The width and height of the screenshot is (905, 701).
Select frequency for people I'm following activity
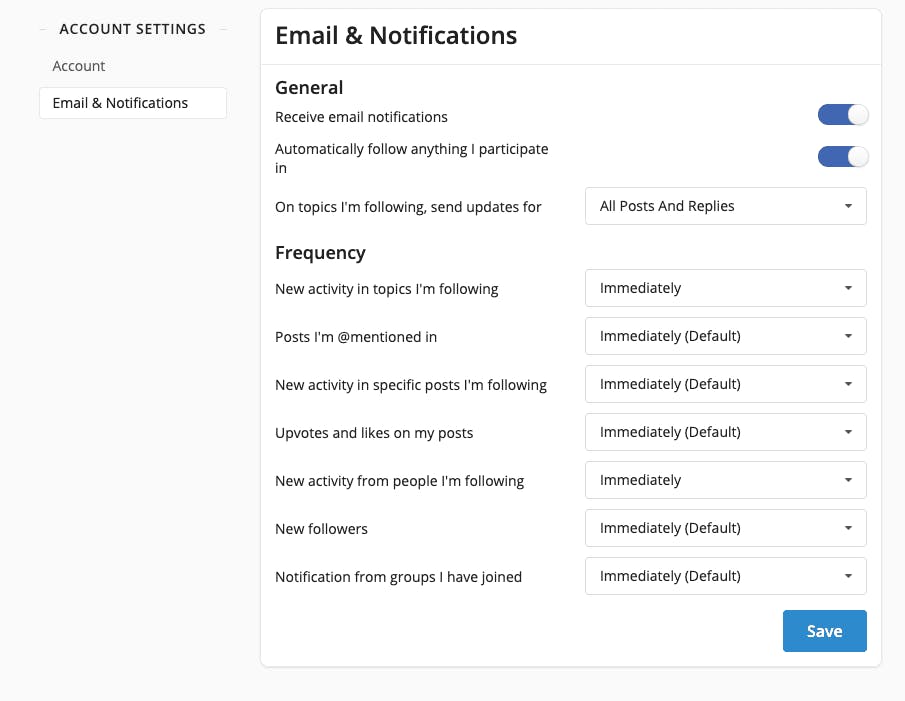(726, 480)
